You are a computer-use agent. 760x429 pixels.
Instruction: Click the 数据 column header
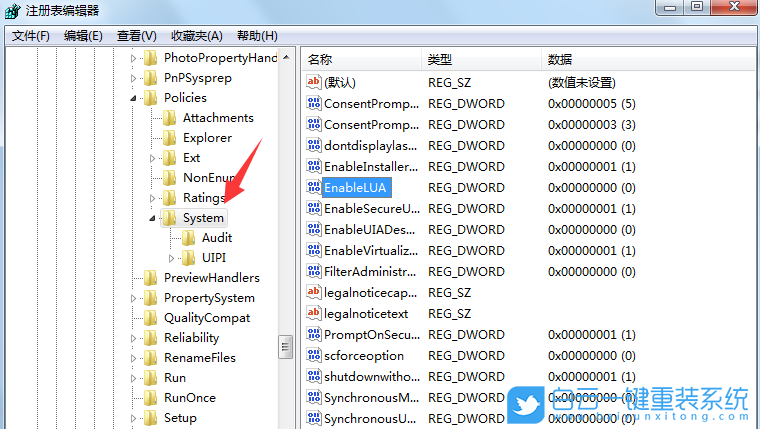[x=559, y=59]
